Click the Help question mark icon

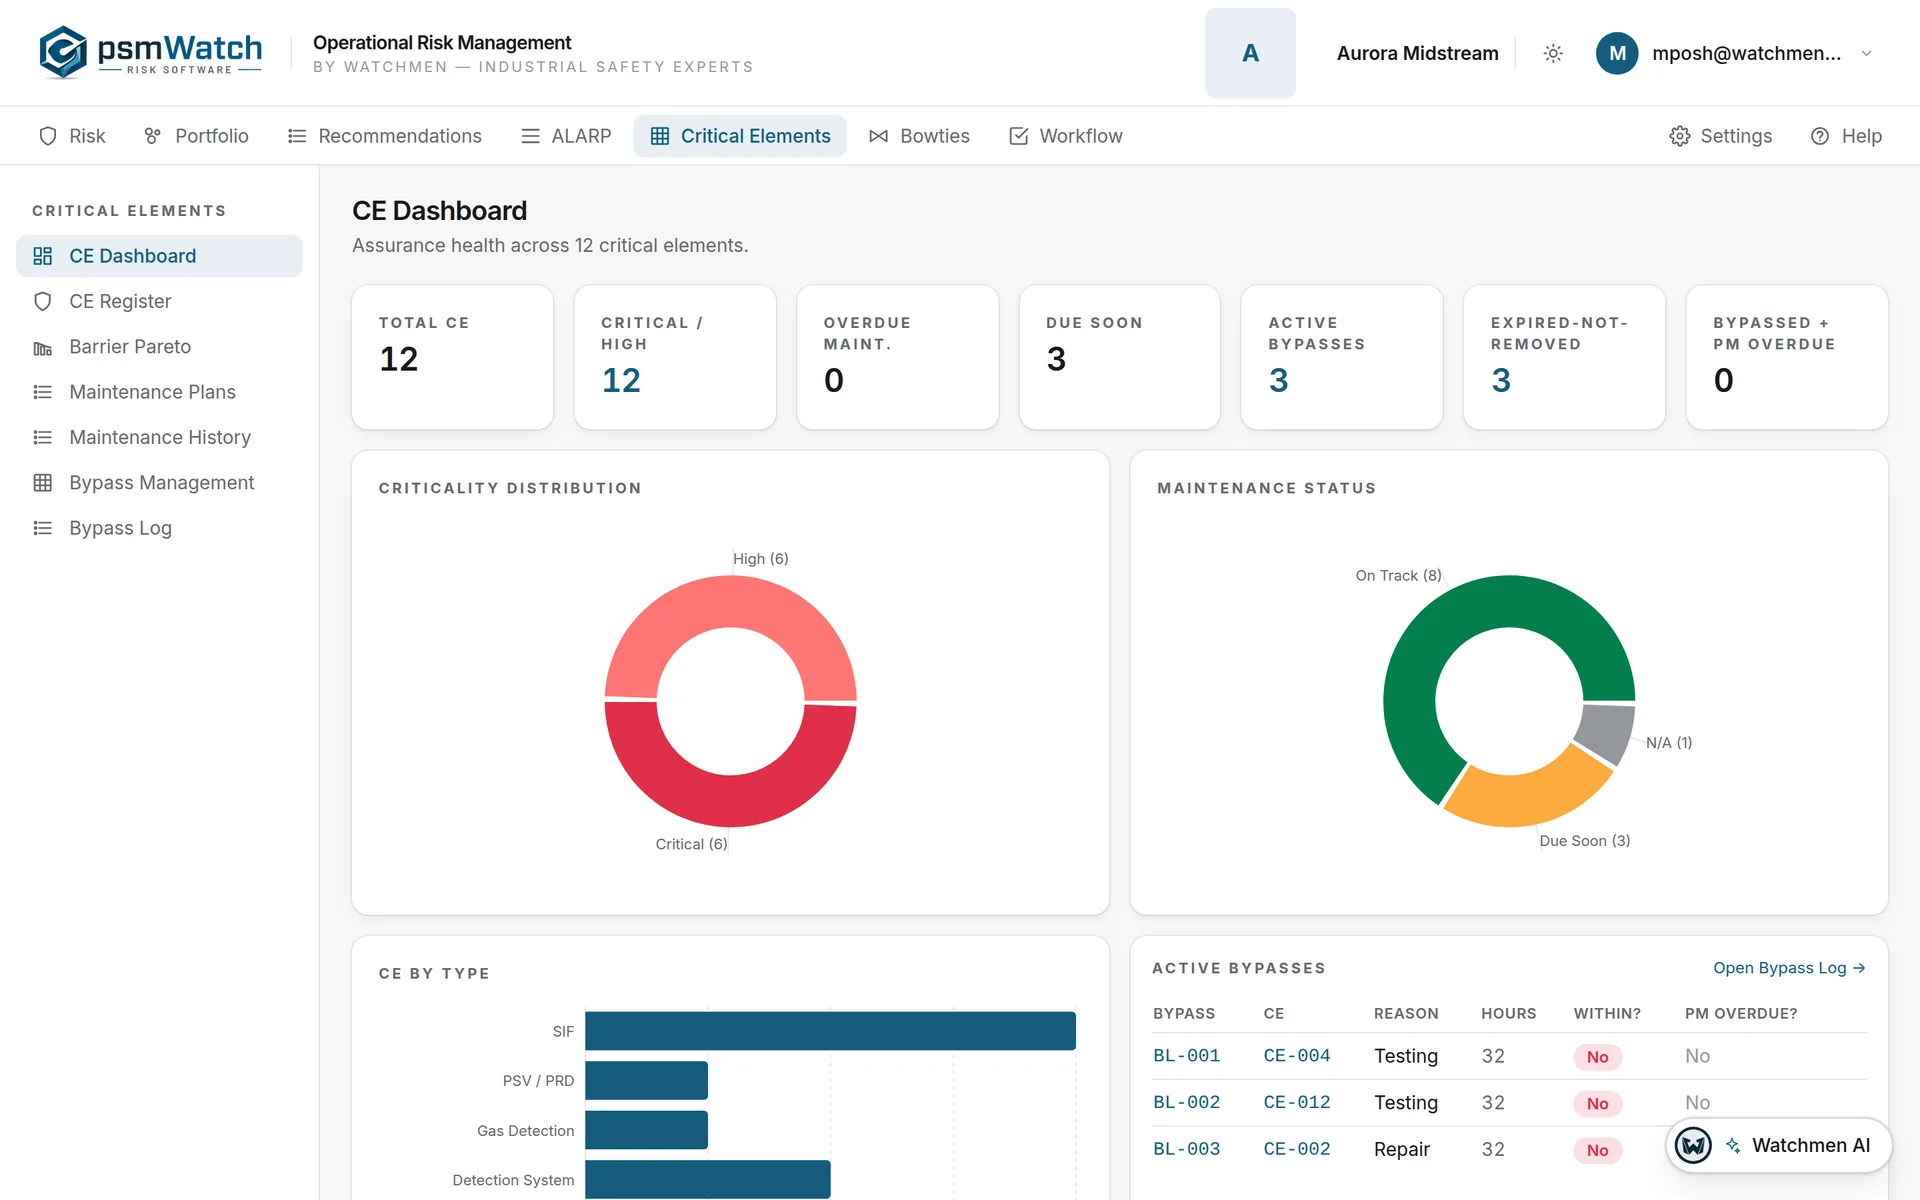(x=1820, y=136)
